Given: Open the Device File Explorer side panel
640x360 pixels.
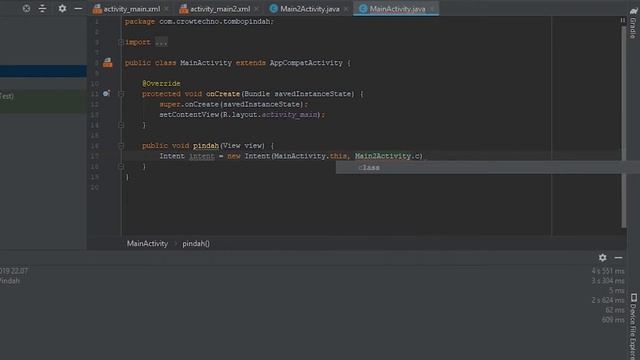Looking at the screenshot, I should (633, 327).
